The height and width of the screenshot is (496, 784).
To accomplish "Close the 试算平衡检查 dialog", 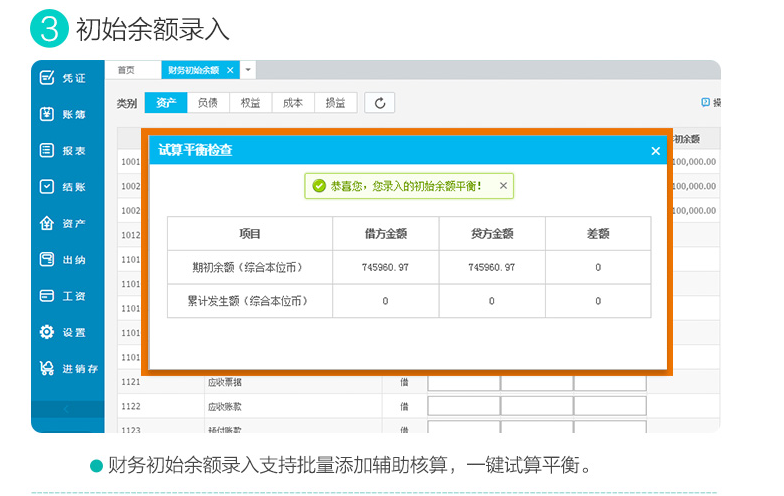I will coord(656,151).
